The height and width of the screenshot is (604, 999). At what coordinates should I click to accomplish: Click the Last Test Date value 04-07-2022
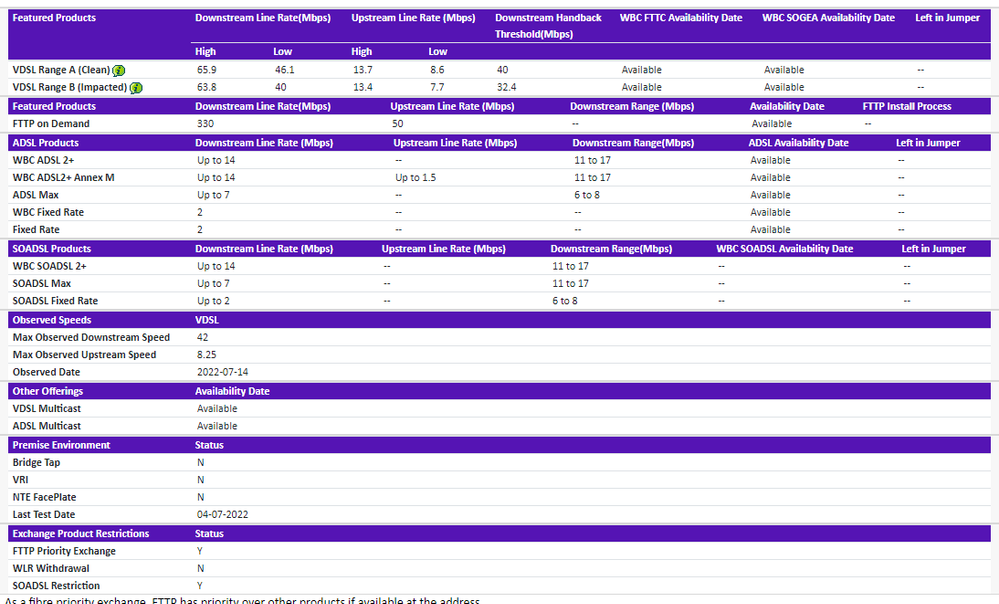pos(223,515)
